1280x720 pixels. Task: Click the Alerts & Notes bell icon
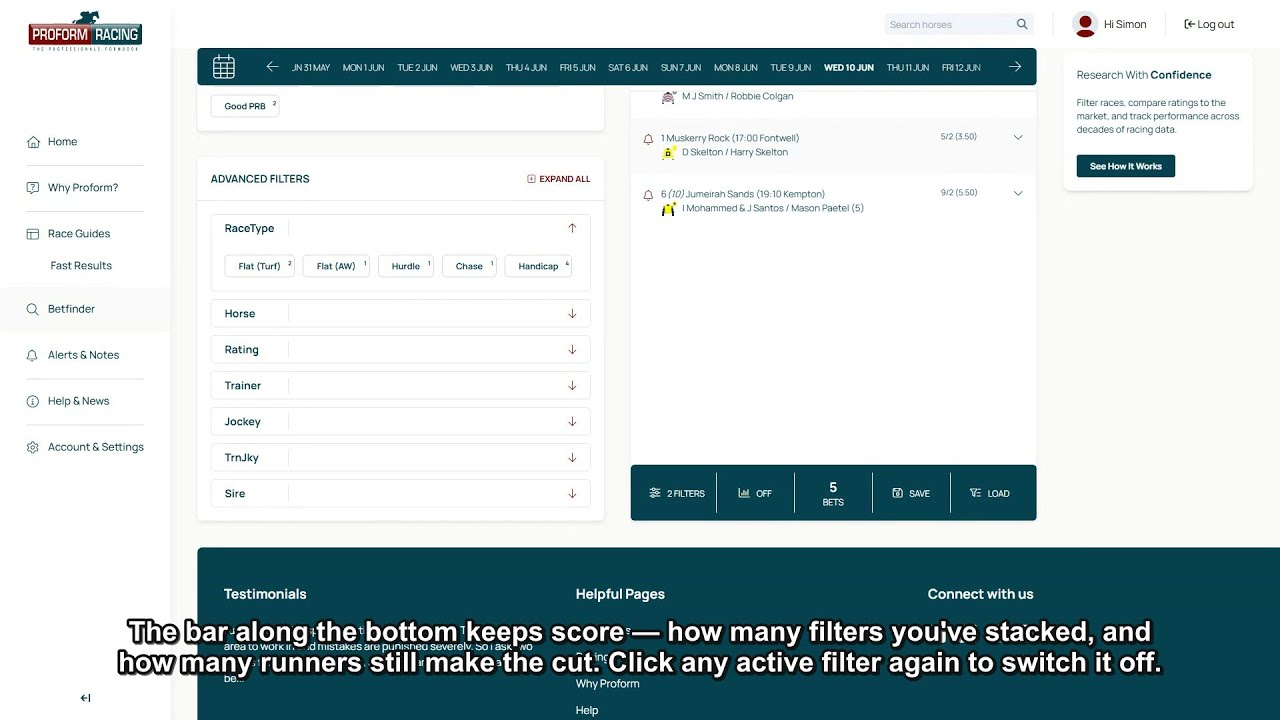(33, 355)
